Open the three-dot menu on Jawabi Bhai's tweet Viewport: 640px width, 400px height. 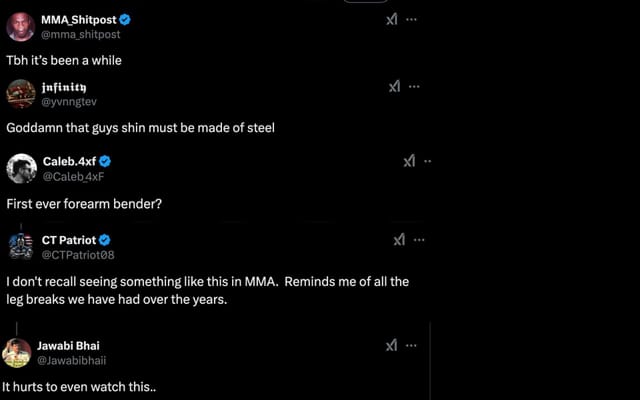[x=413, y=345]
